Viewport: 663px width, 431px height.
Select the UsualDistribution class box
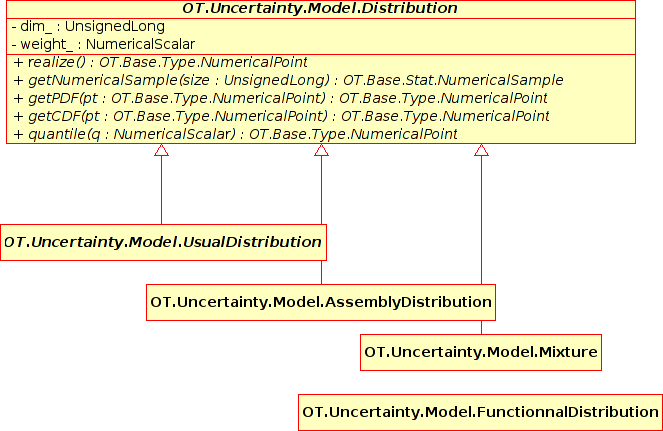pyautogui.click(x=163, y=242)
